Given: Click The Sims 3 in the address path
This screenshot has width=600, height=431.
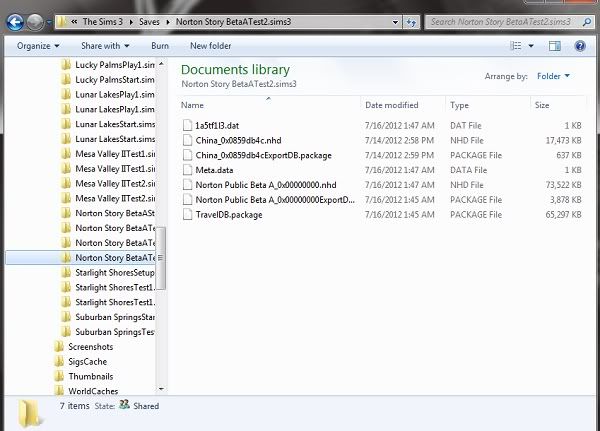Looking at the screenshot, I should (103, 22).
